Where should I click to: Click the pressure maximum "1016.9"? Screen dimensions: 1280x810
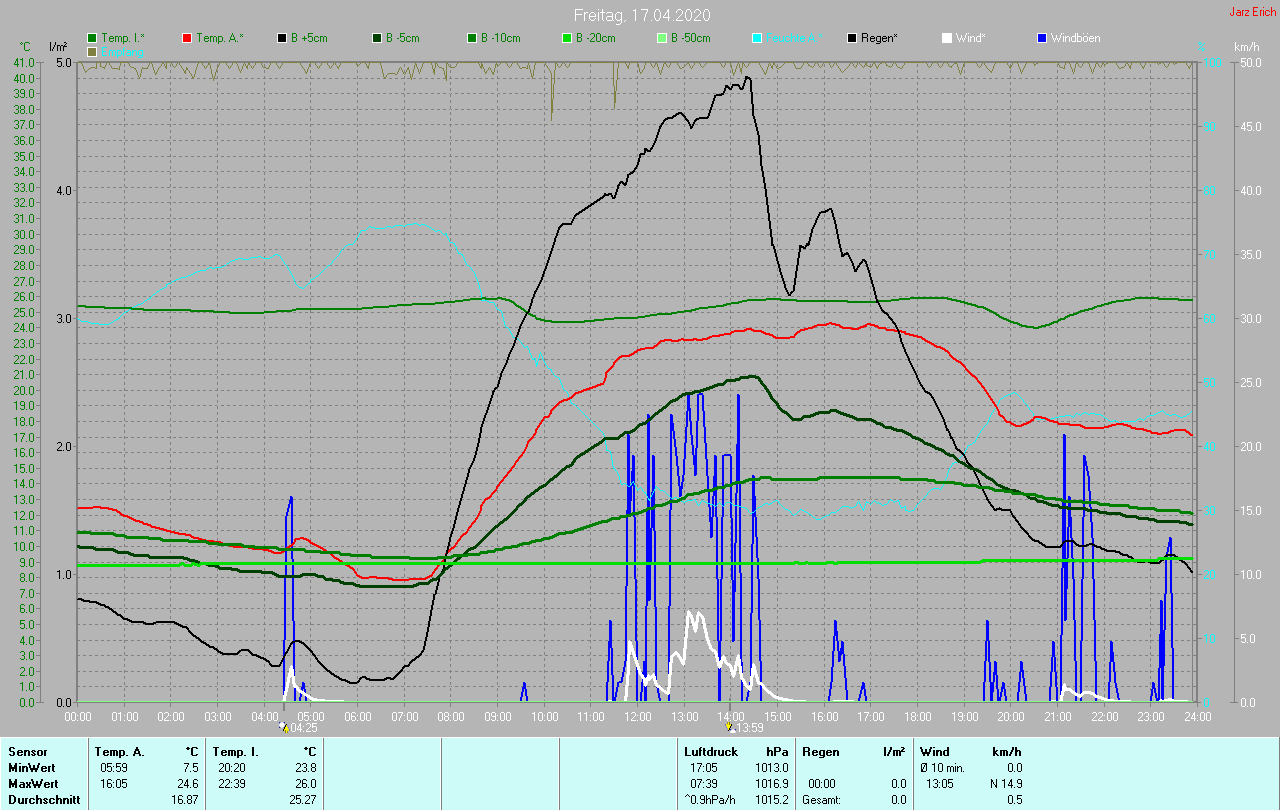point(774,783)
